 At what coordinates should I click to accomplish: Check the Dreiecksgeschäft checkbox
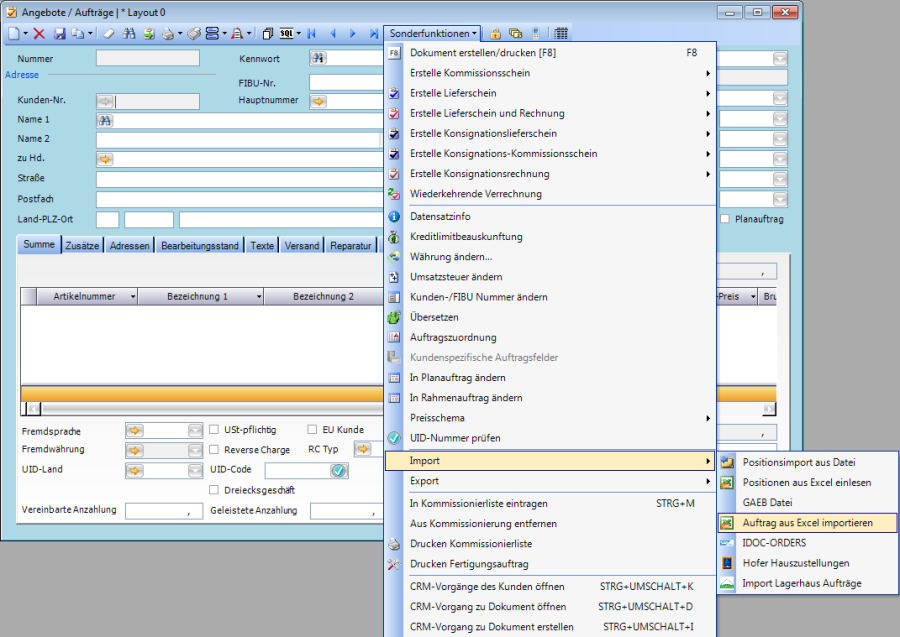[214, 490]
